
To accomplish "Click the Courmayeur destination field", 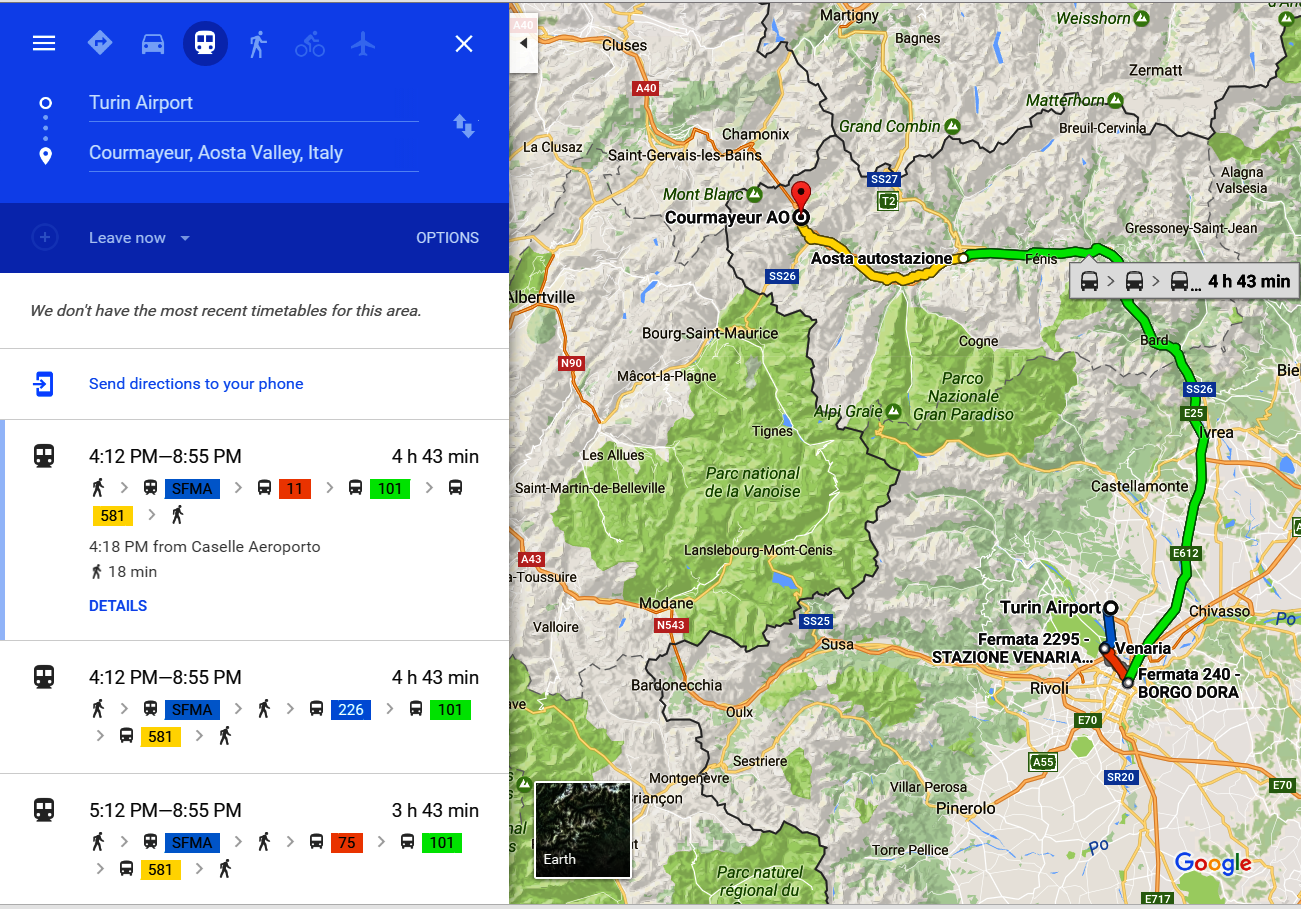I will (253, 153).
